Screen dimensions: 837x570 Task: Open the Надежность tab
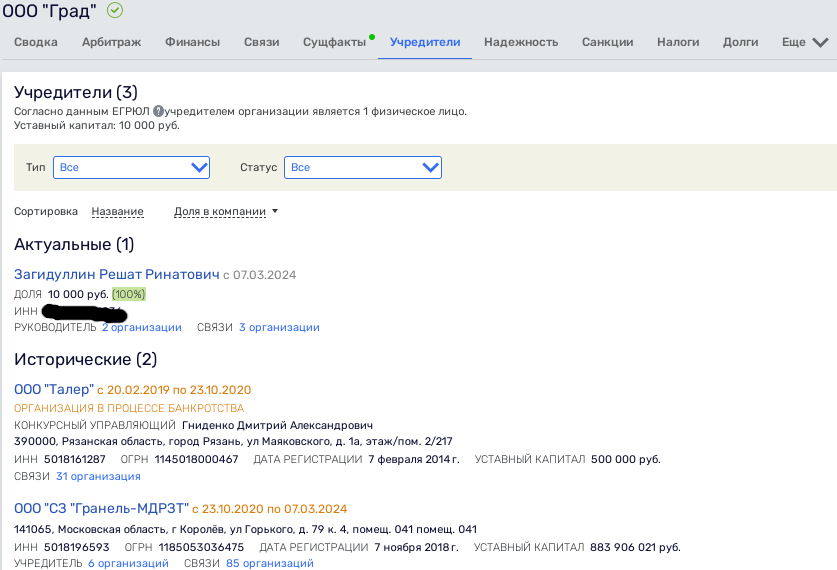pos(521,43)
